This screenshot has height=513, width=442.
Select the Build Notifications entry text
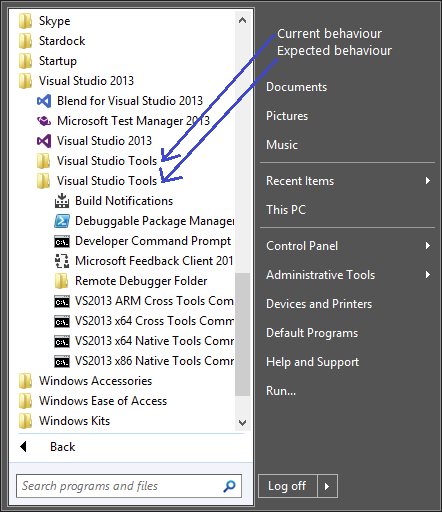coord(124,201)
